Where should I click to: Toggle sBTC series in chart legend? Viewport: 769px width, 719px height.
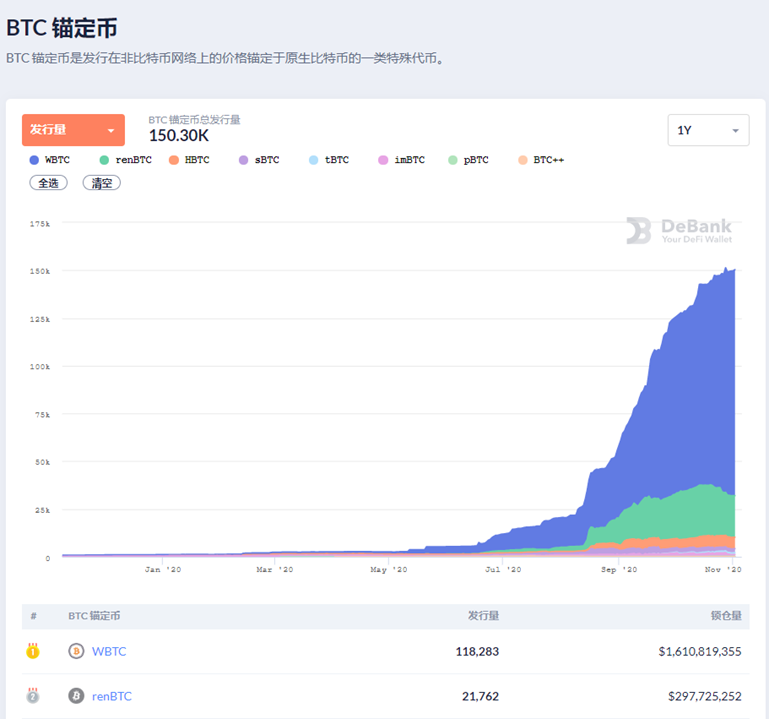tap(259, 160)
